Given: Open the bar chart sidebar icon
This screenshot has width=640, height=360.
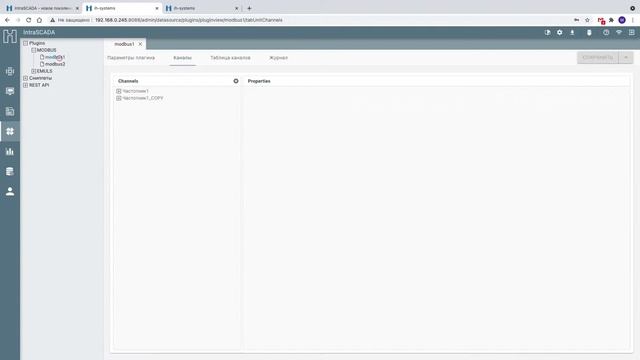Looking at the screenshot, I should click(10, 151).
